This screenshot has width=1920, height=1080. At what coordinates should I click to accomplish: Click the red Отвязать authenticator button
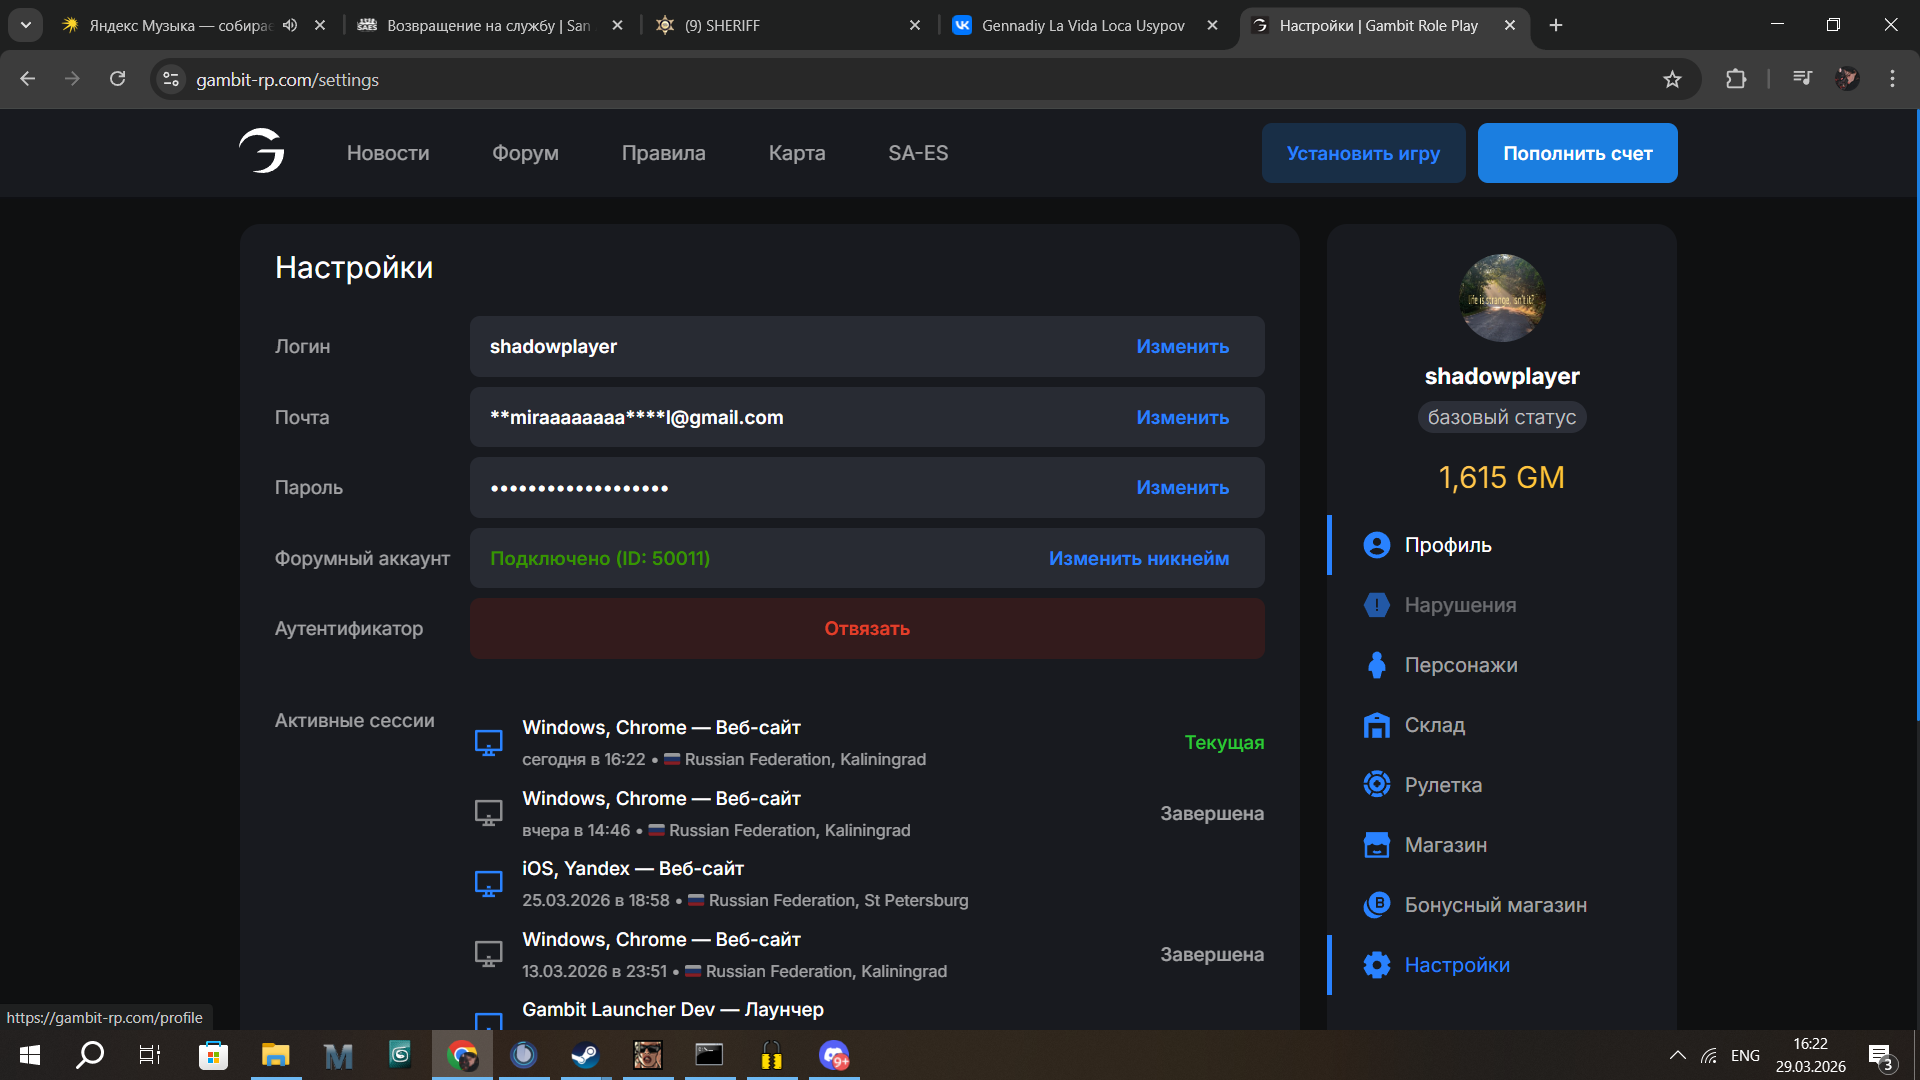point(867,629)
